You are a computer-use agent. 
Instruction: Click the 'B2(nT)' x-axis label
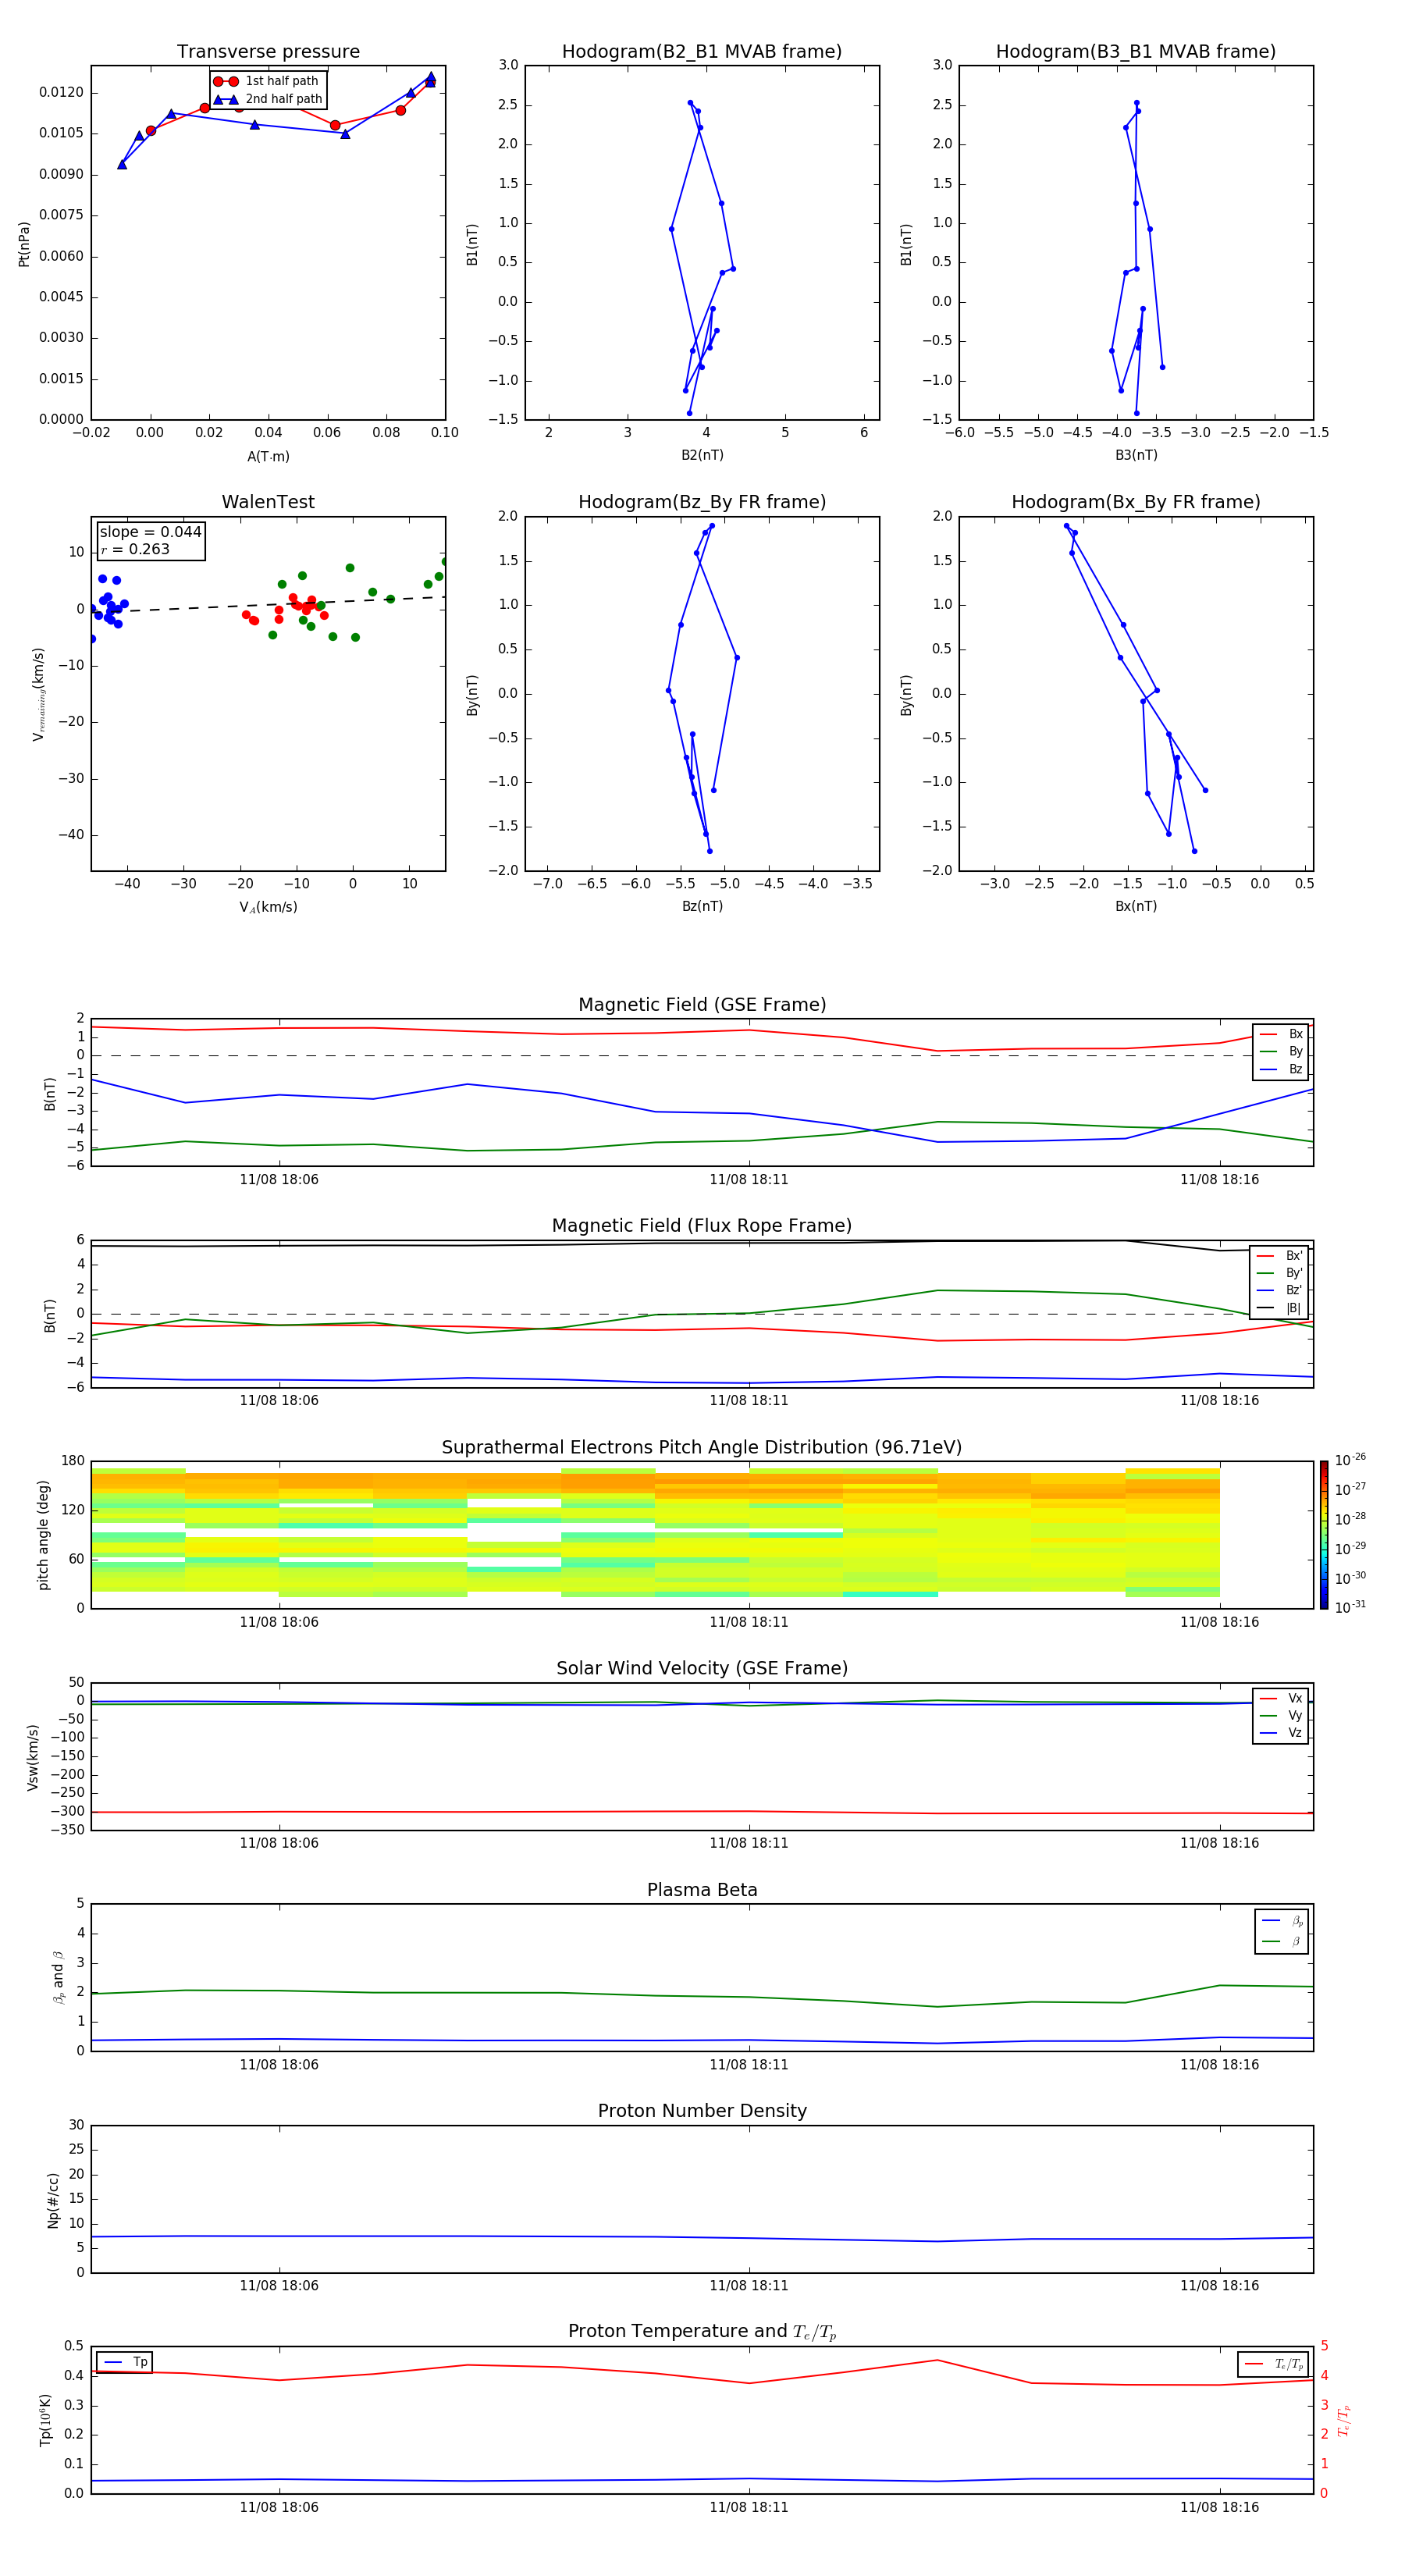[702, 455]
